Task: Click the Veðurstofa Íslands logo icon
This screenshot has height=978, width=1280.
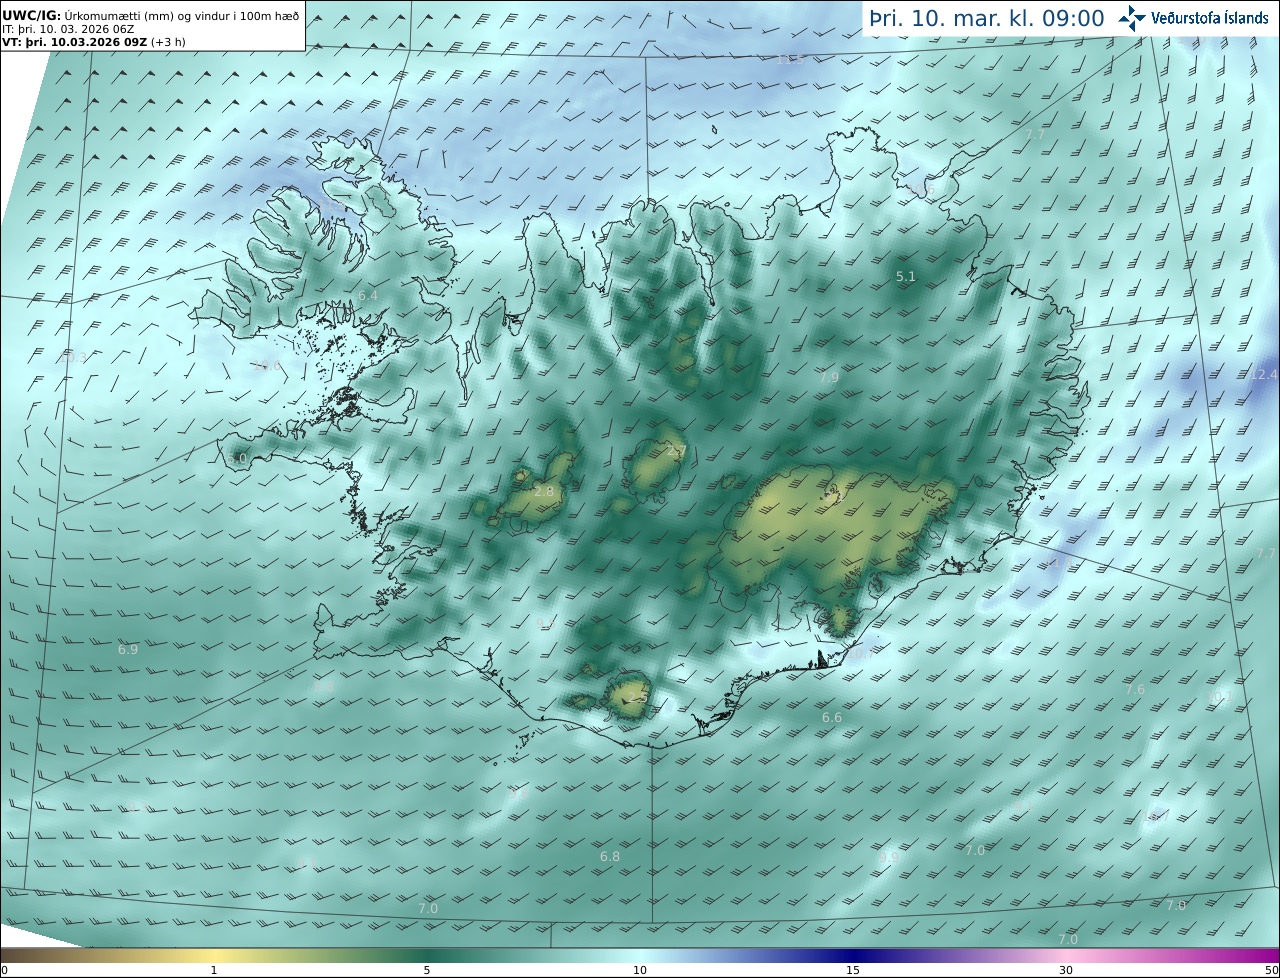Action: tap(1132, 18)
